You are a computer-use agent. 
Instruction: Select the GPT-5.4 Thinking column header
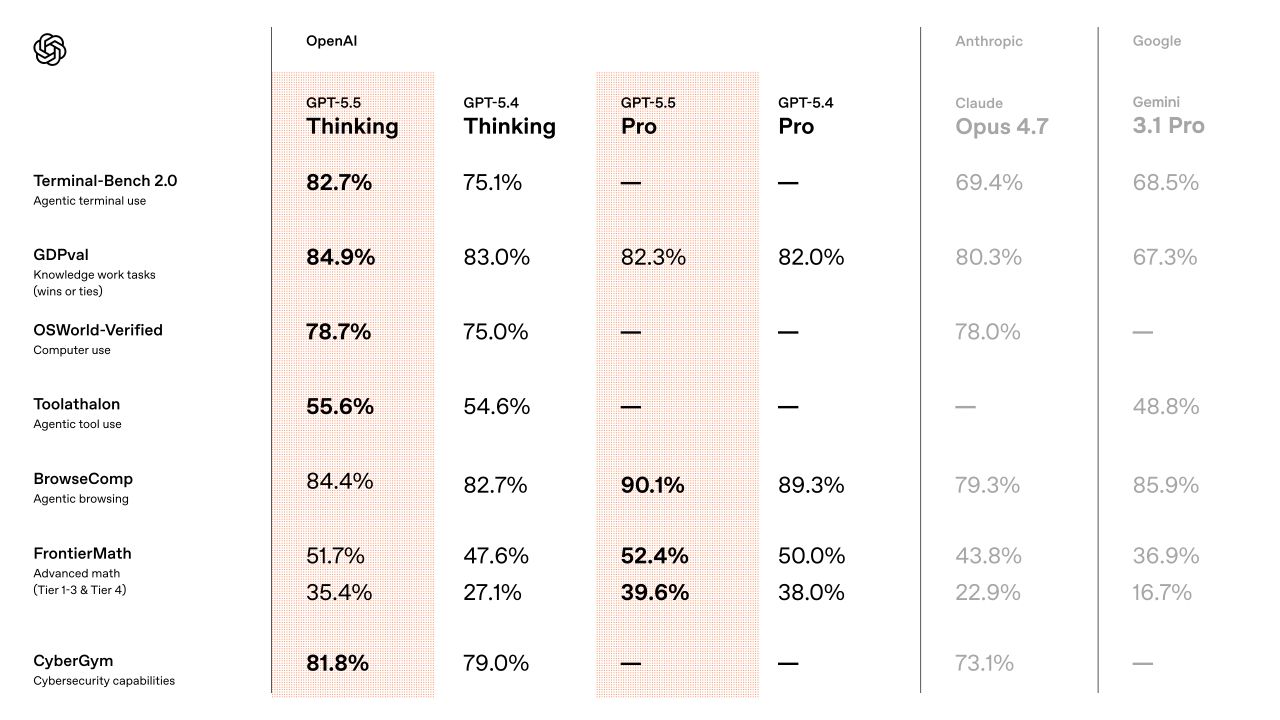pyautogui.click(x=509, y=116)
